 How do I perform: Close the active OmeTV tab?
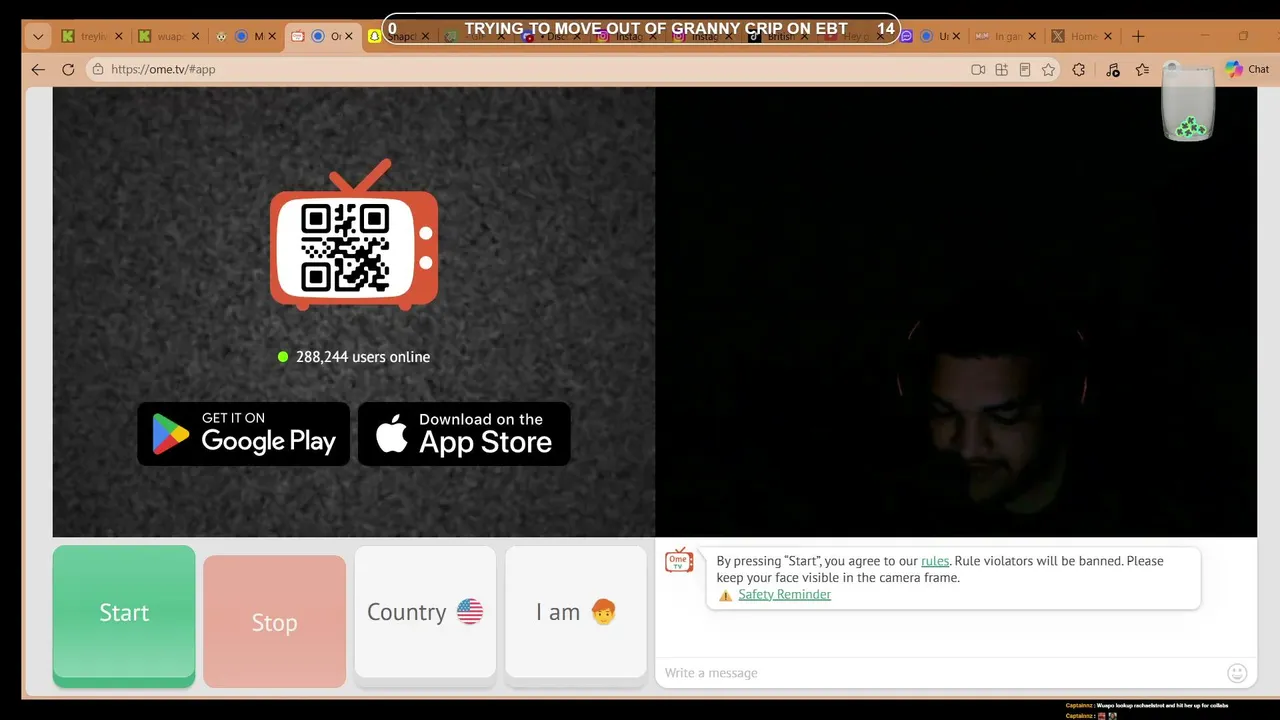(x=348, y=36)
